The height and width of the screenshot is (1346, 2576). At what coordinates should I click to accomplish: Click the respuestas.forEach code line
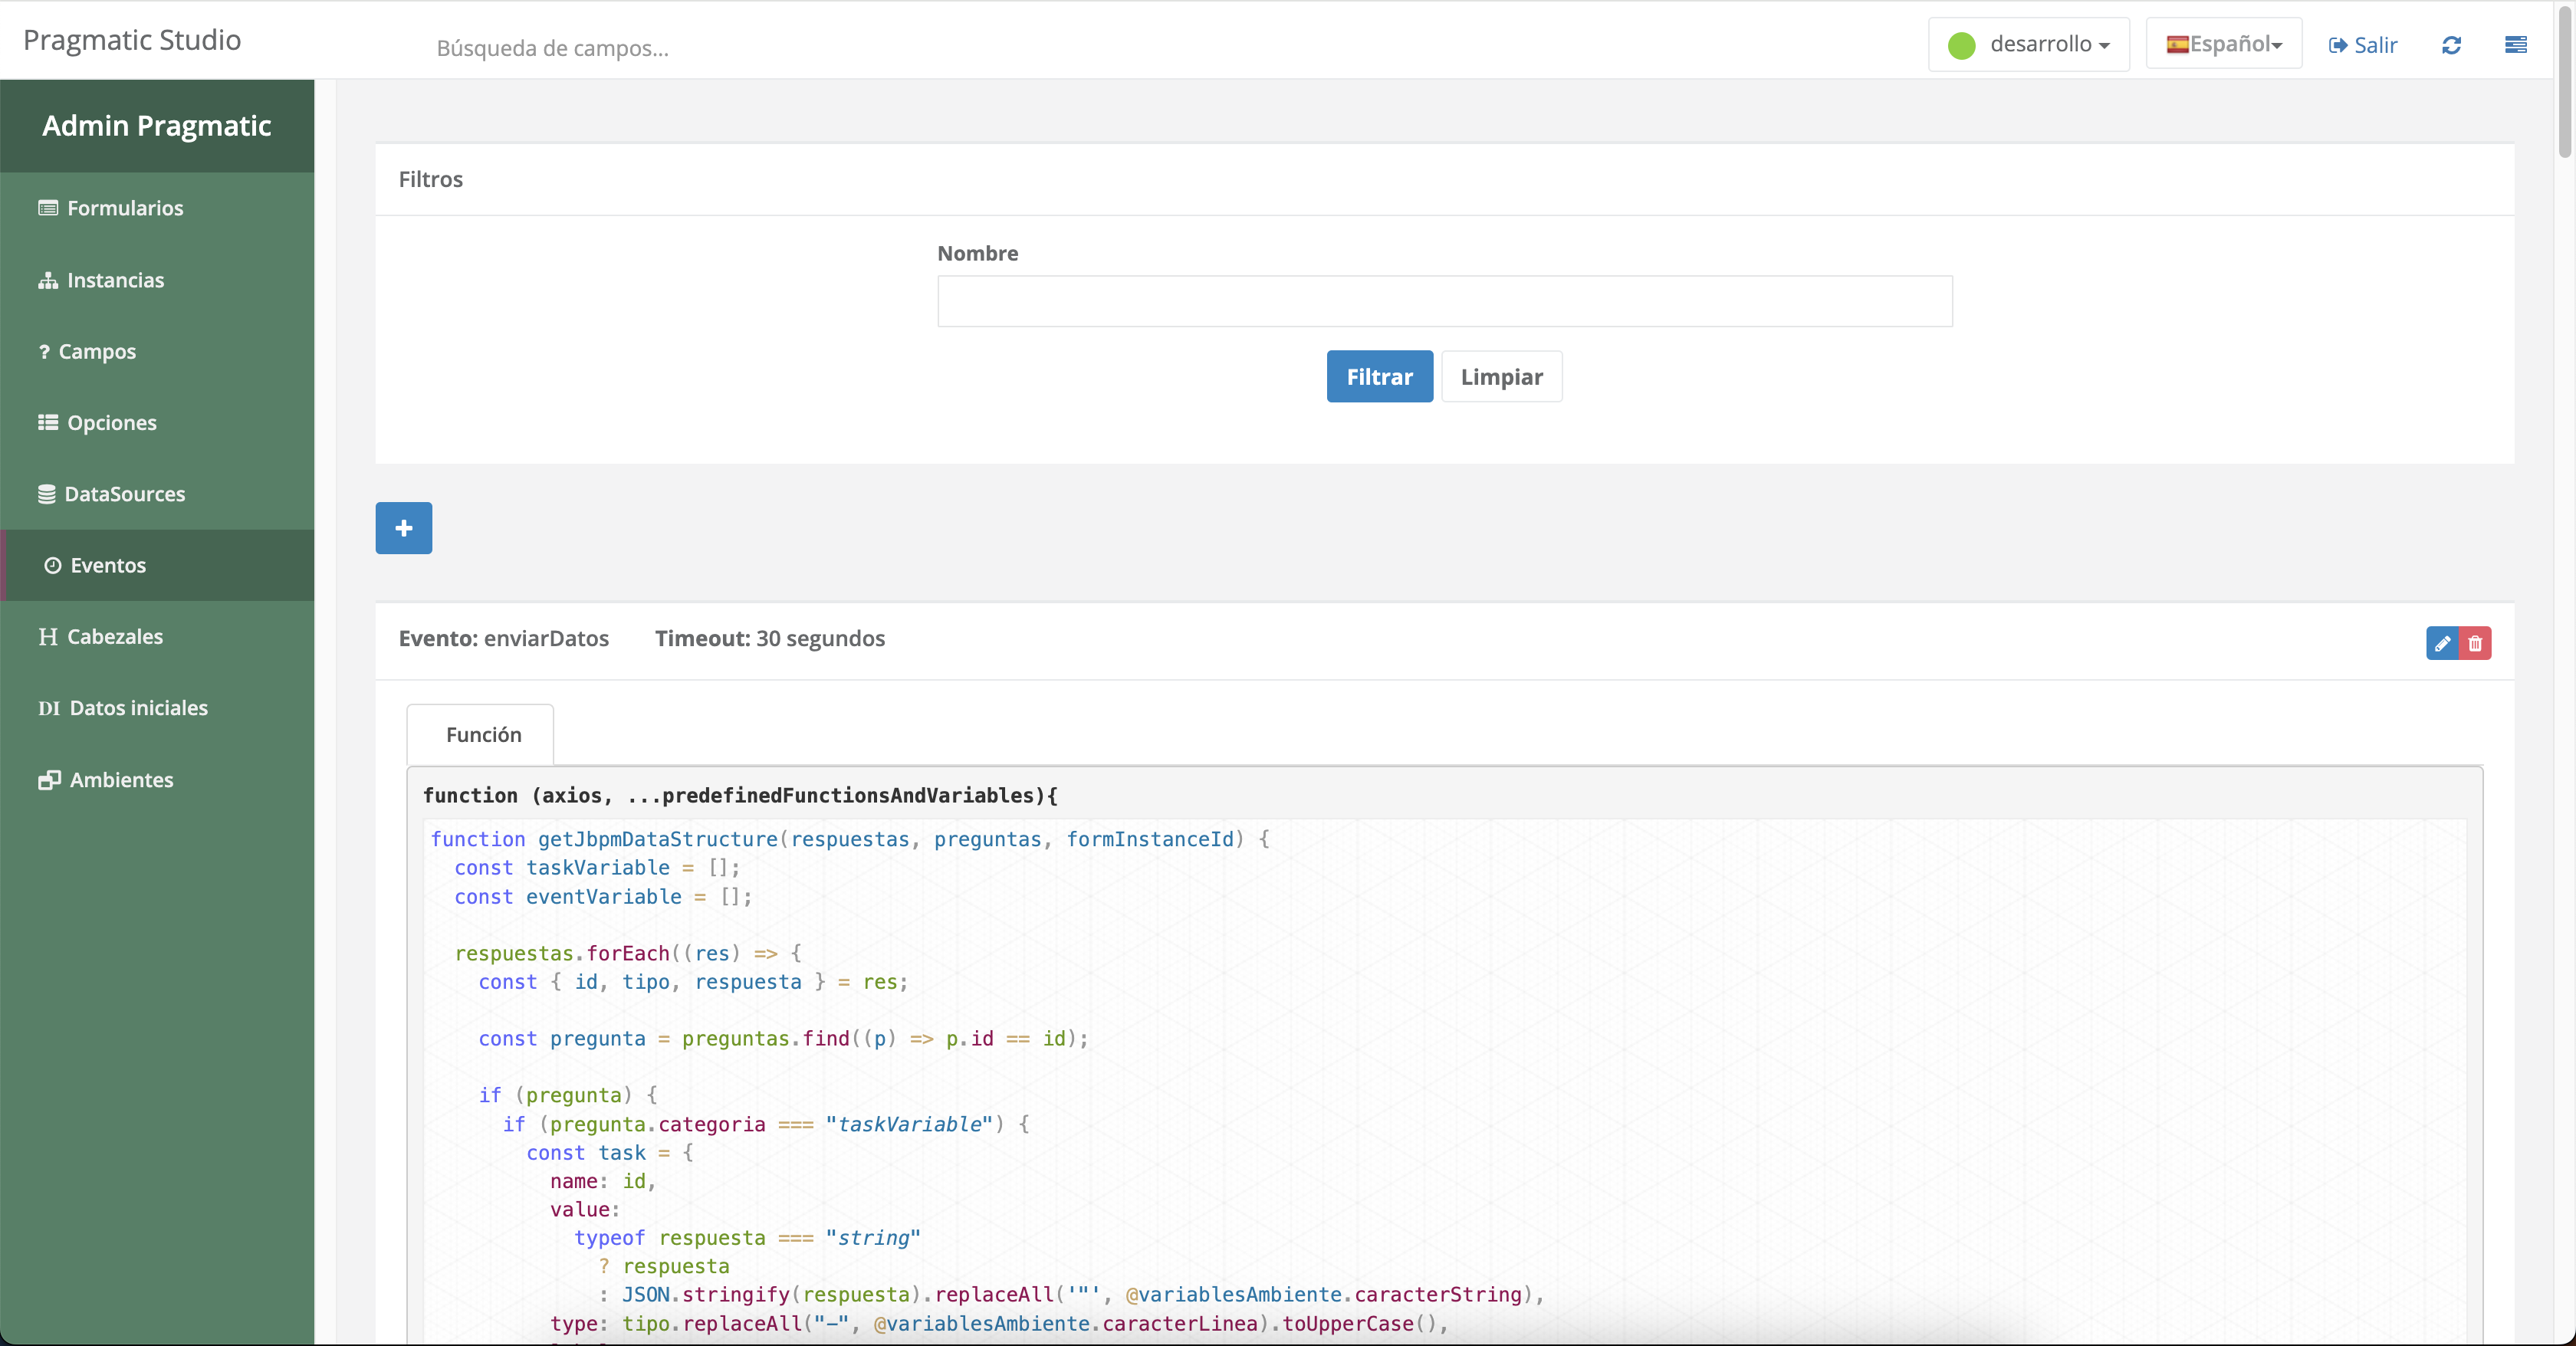[628, 953]
